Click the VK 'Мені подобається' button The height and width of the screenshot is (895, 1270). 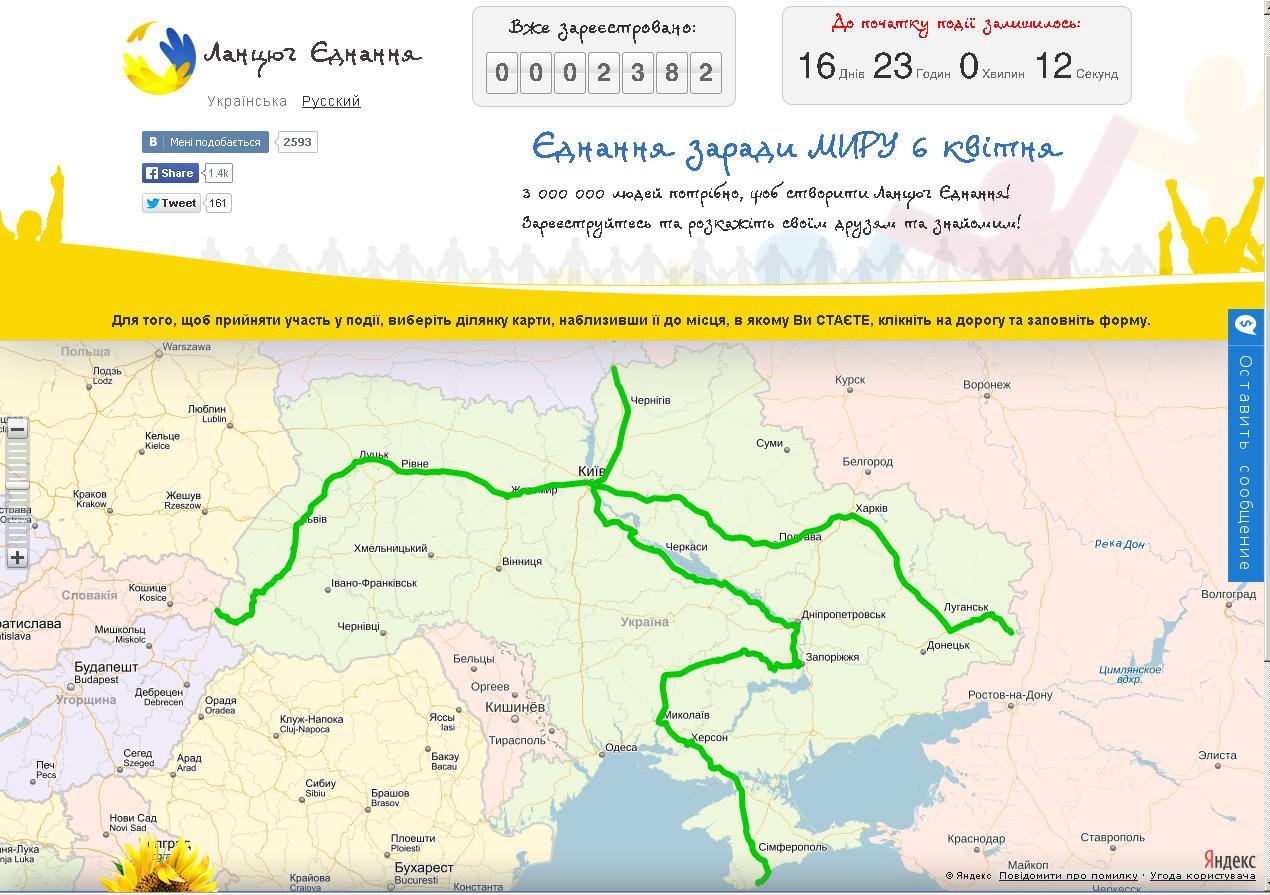205,142
